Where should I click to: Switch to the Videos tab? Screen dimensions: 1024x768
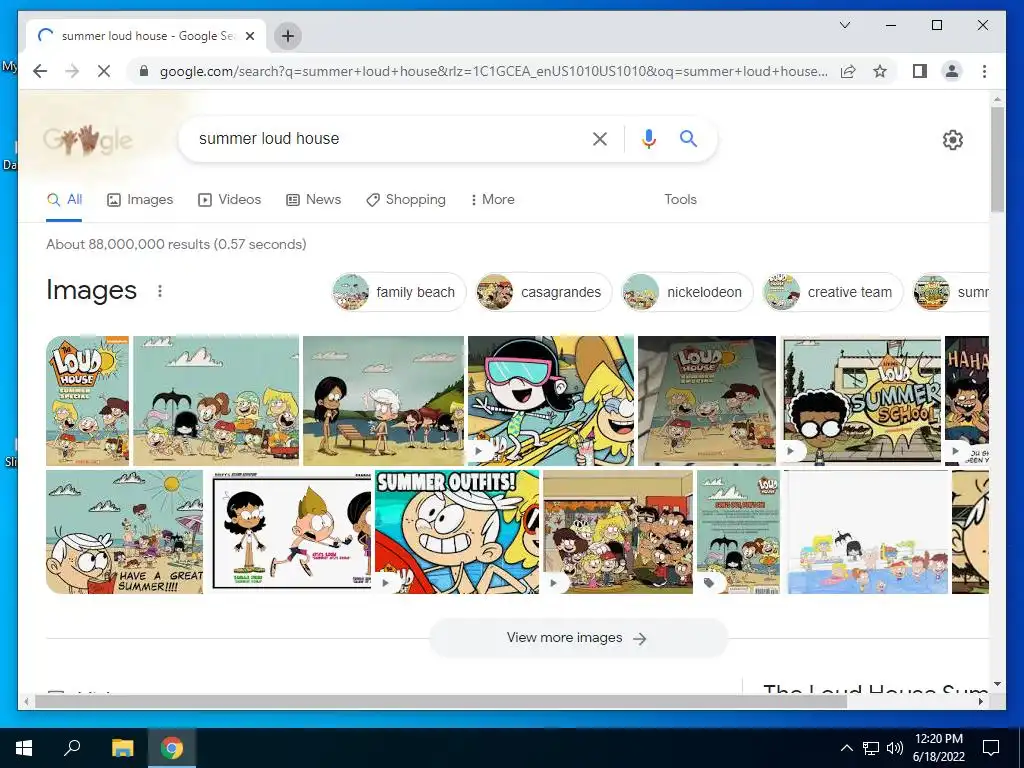[x=229, y=199]
